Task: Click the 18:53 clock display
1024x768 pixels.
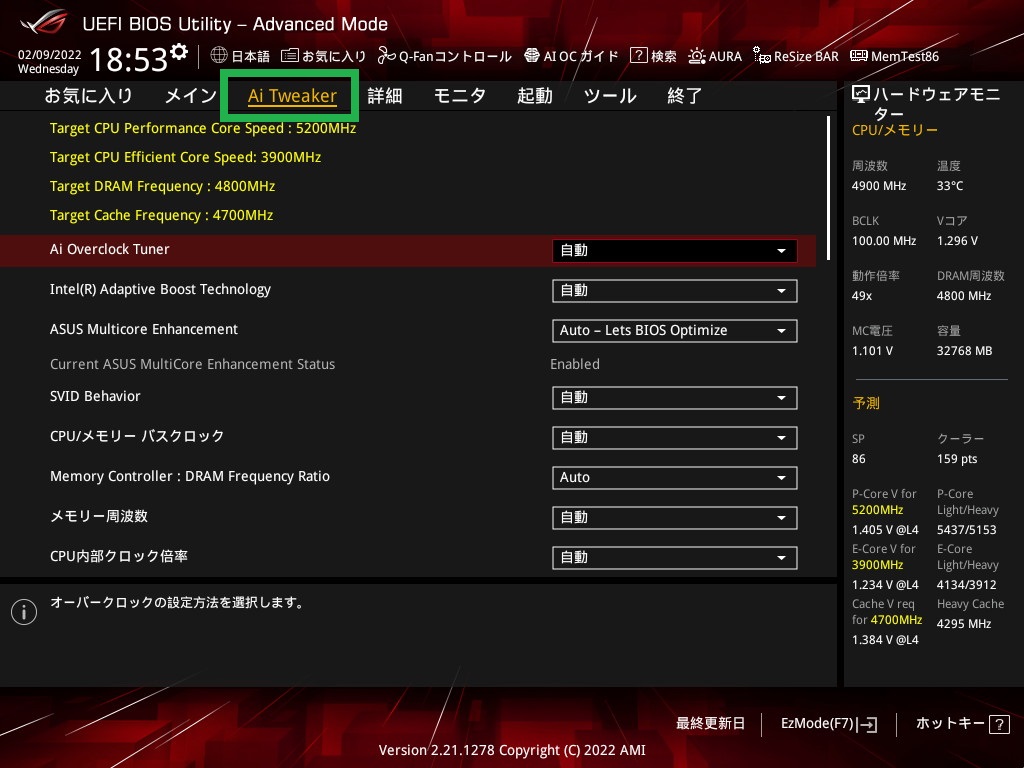Action: [x=129, y=59]
